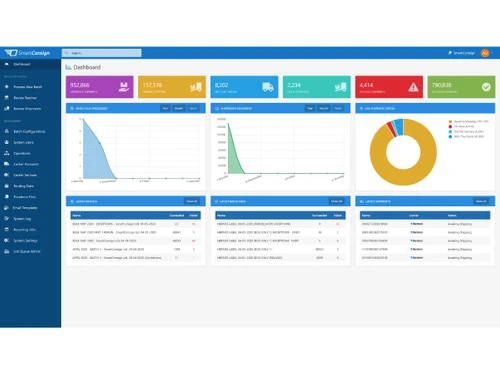The height and width of the screenshot is (375, 500).
Task: Open Job Queue Admin in sidebar
Action: tap(30, 251)
